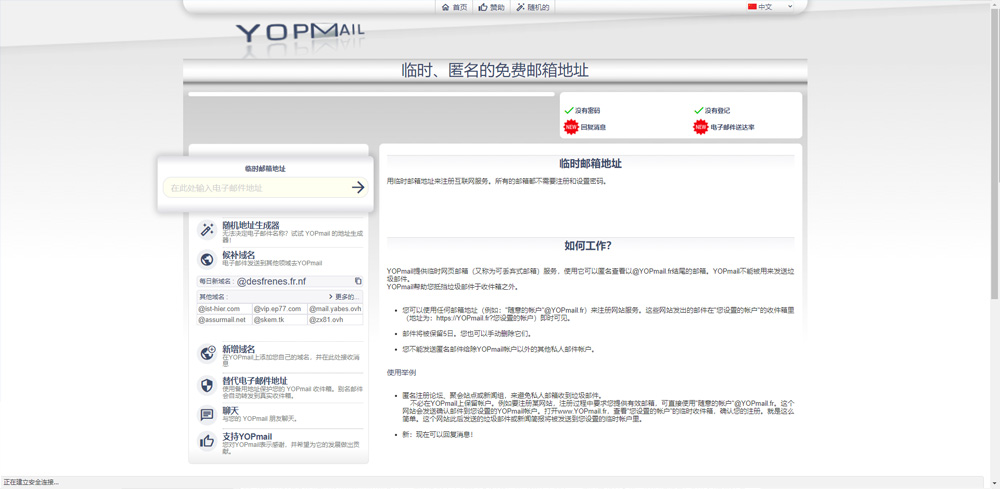Screen dimensions: 1000x489
Task: Click the globe icon for alternate domains (候补域名)
Action: pos(207,260)
